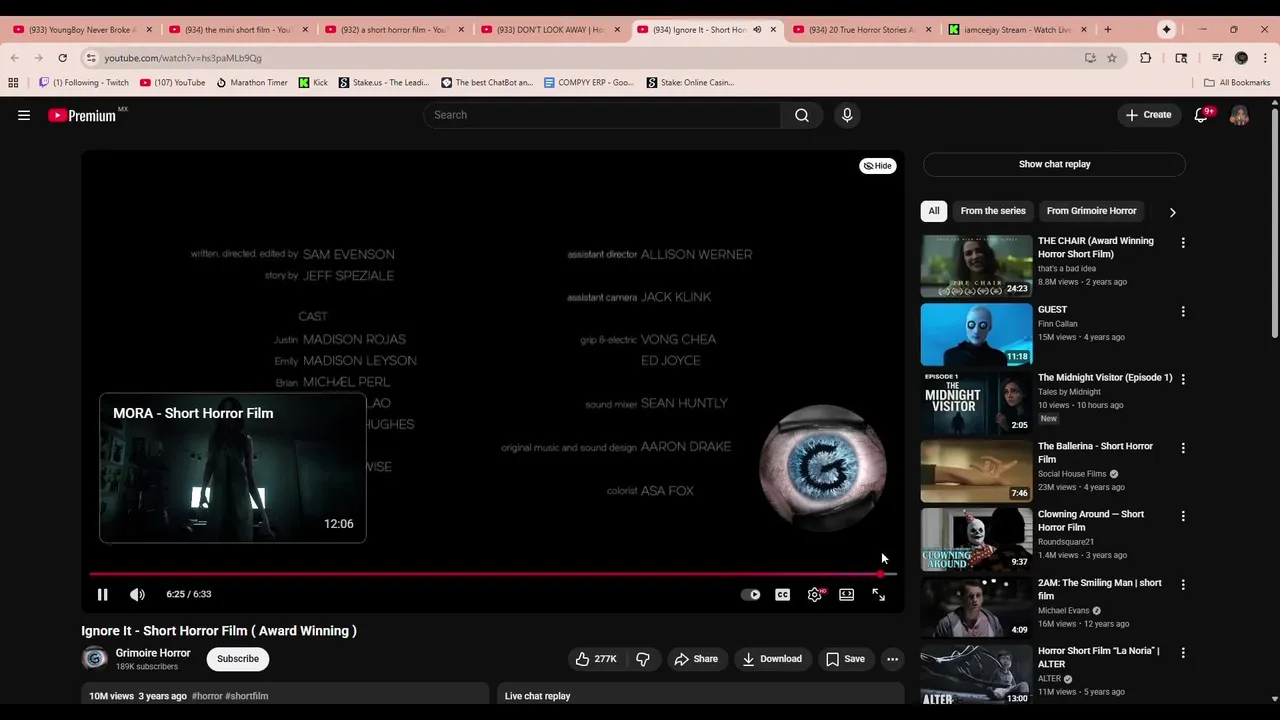The height and width of the screenshot is (720, 1280).
Task: Bookmark this page with the star
Action: tap(1112, 58)
